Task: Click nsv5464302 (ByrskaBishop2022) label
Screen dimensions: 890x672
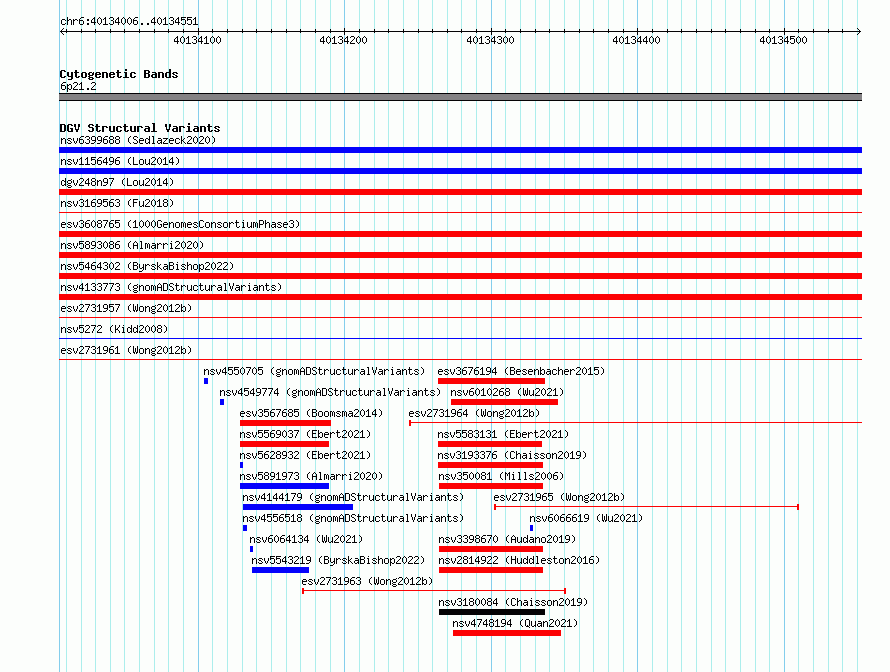Action: (x=147, y=266)
